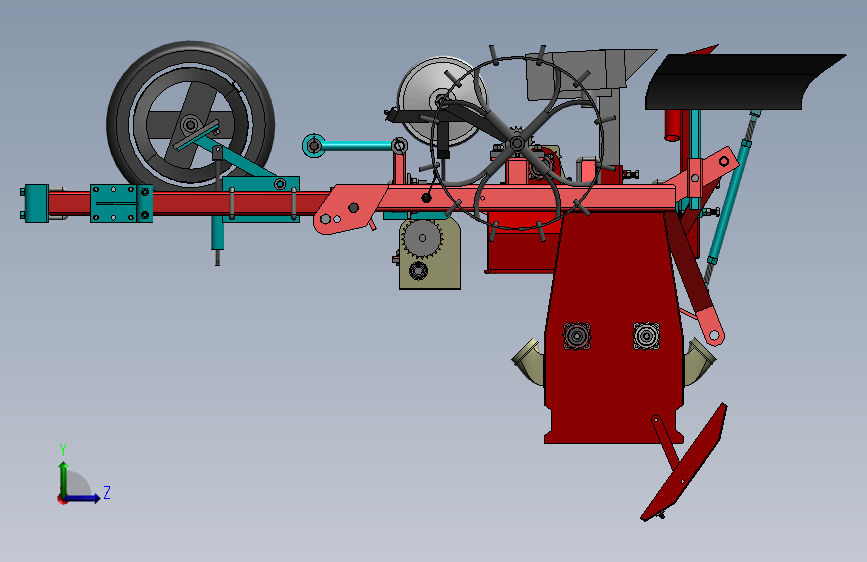Select the left olive elbow pipe outlet
Image resolution: width=867 pixels, height=562 pixels.
529,361
